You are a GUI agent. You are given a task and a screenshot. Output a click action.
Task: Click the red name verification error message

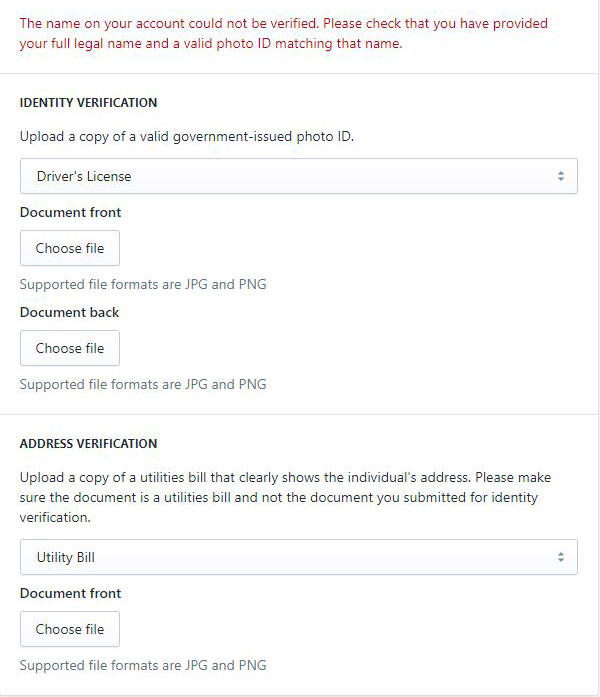(283, 33)
